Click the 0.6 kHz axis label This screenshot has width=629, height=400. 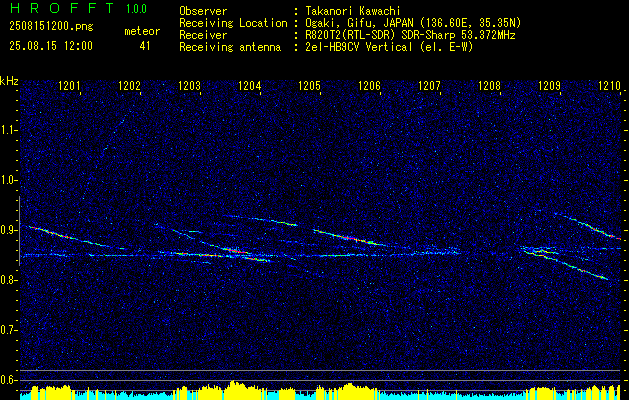coord(8,380)
